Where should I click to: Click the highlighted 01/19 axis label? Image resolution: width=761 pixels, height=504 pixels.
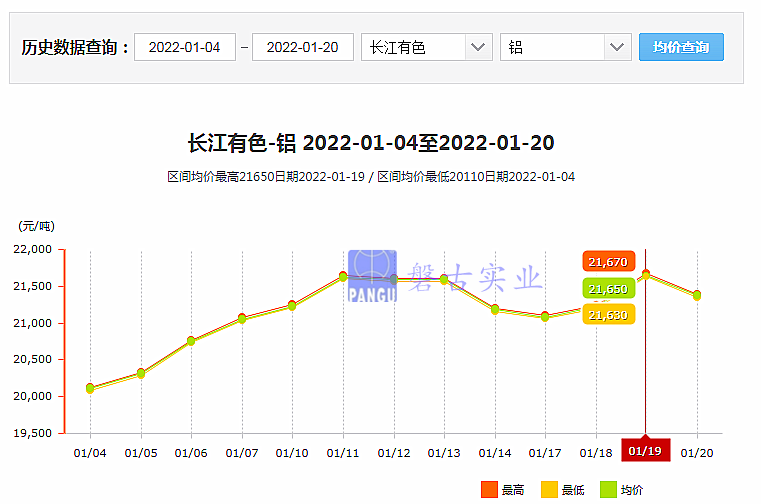[x=645, y=451]
